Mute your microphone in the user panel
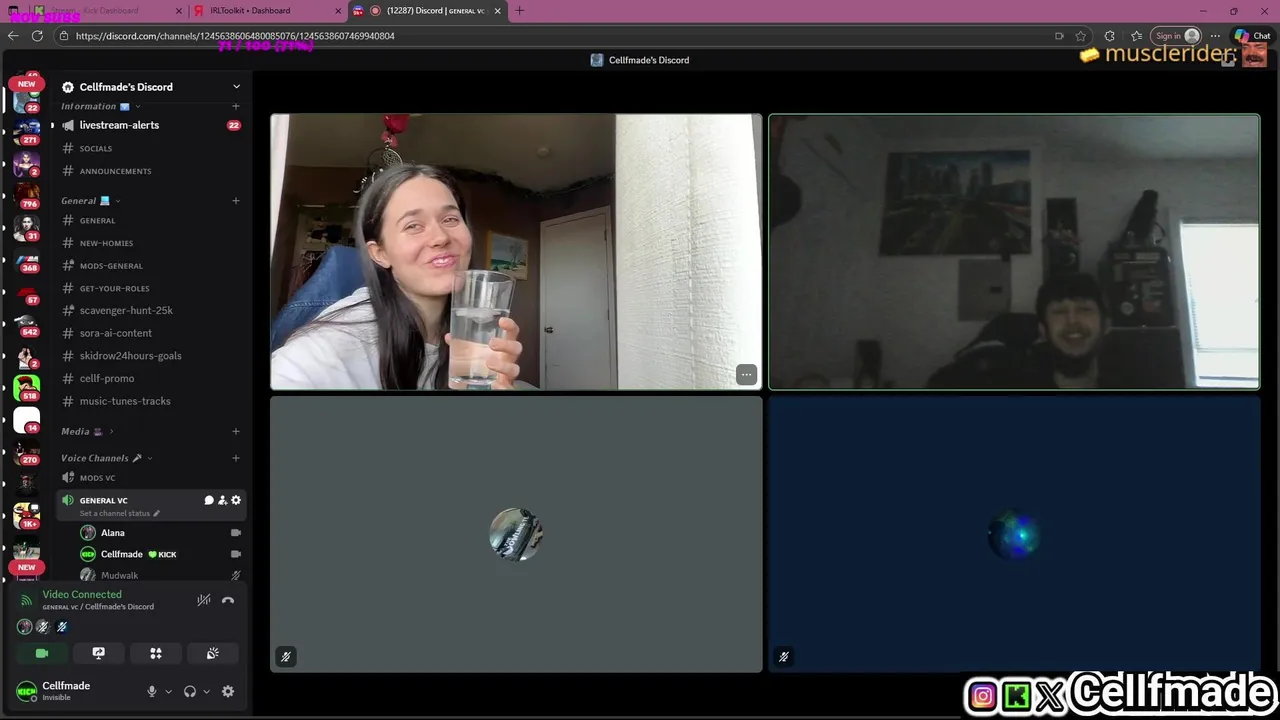Screen dimensions: 1280x720 [x=152, y=691]
